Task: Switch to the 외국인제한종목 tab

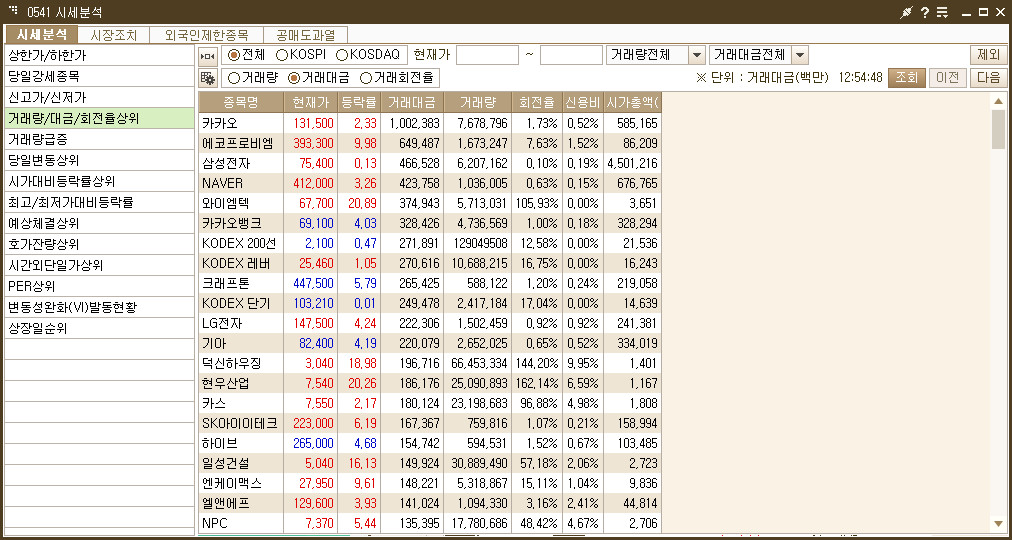Action: (x=207, y=35)
